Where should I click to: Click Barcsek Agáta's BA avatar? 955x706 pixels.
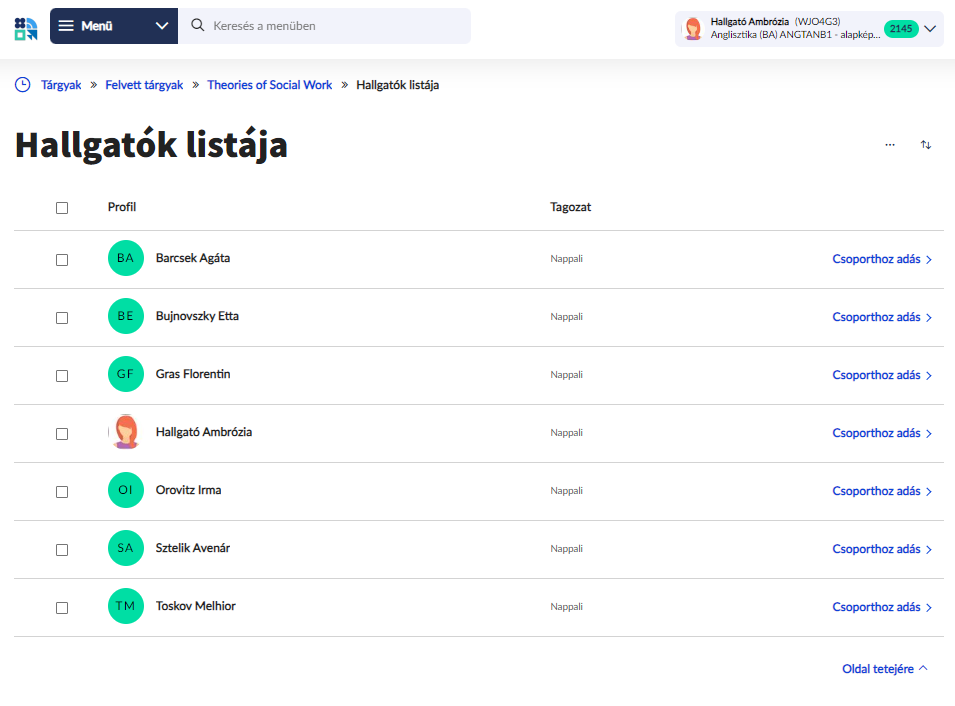coord(125,258)
